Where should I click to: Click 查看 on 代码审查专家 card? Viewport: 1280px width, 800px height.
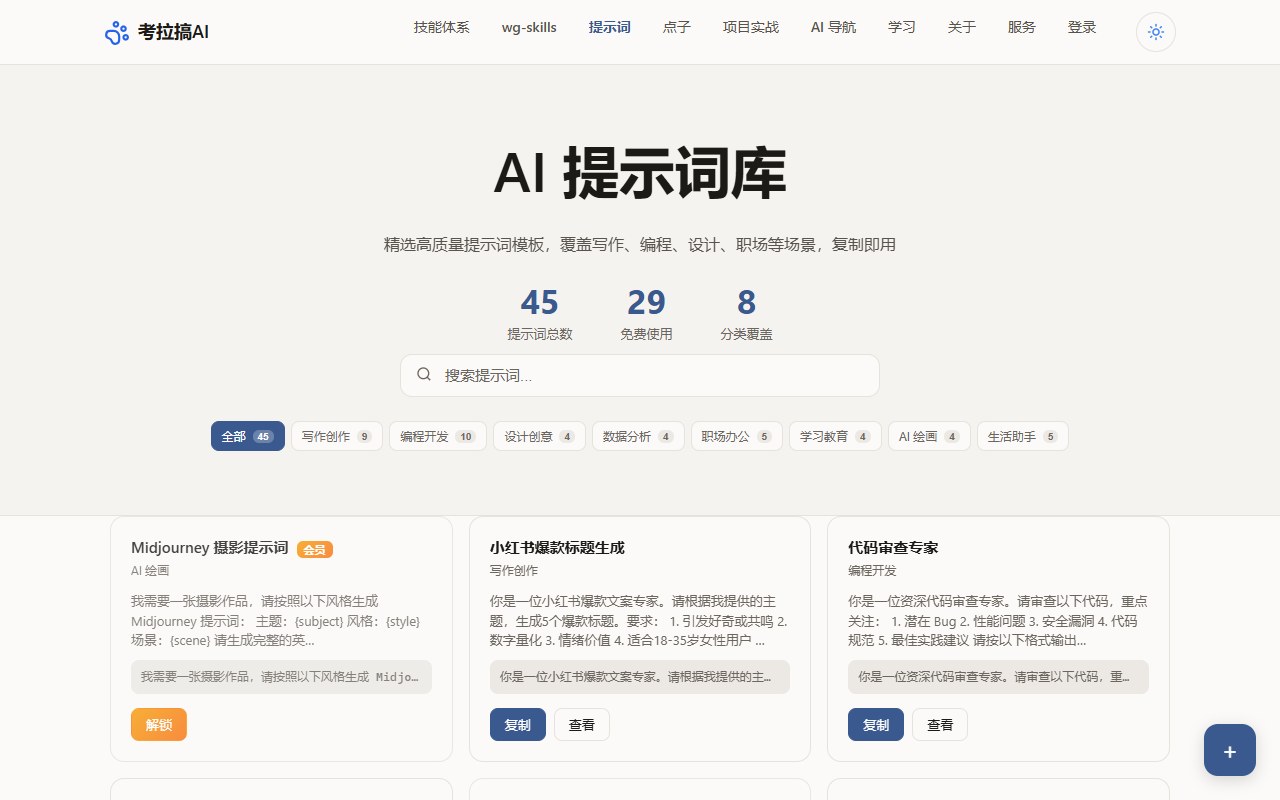(x=940, y=725)
